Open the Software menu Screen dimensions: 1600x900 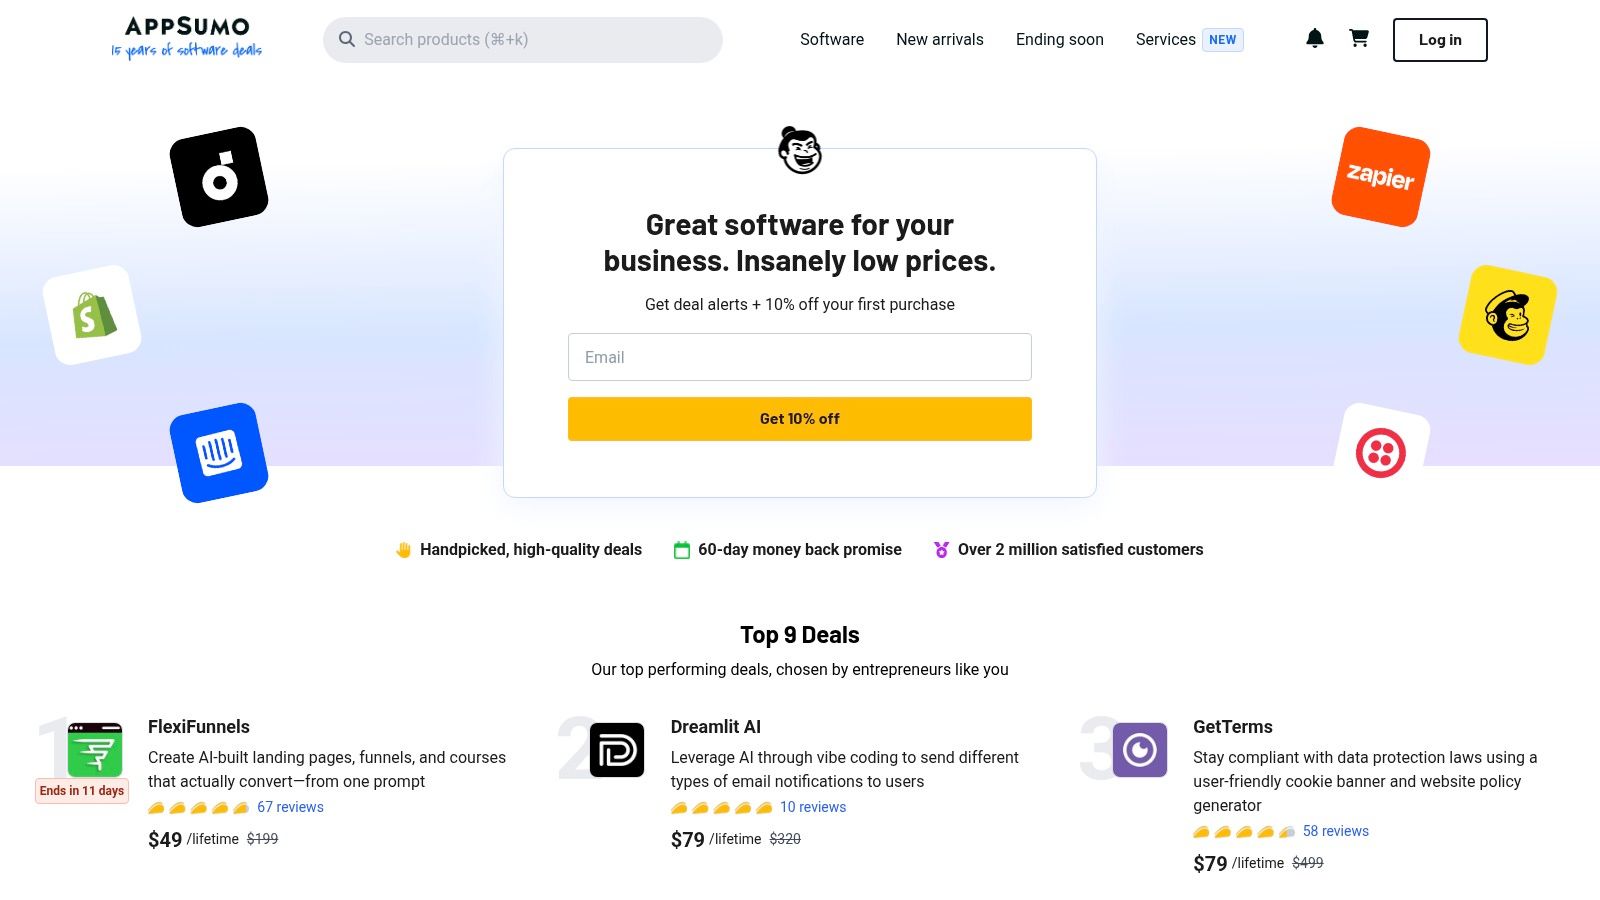(831, 39)
